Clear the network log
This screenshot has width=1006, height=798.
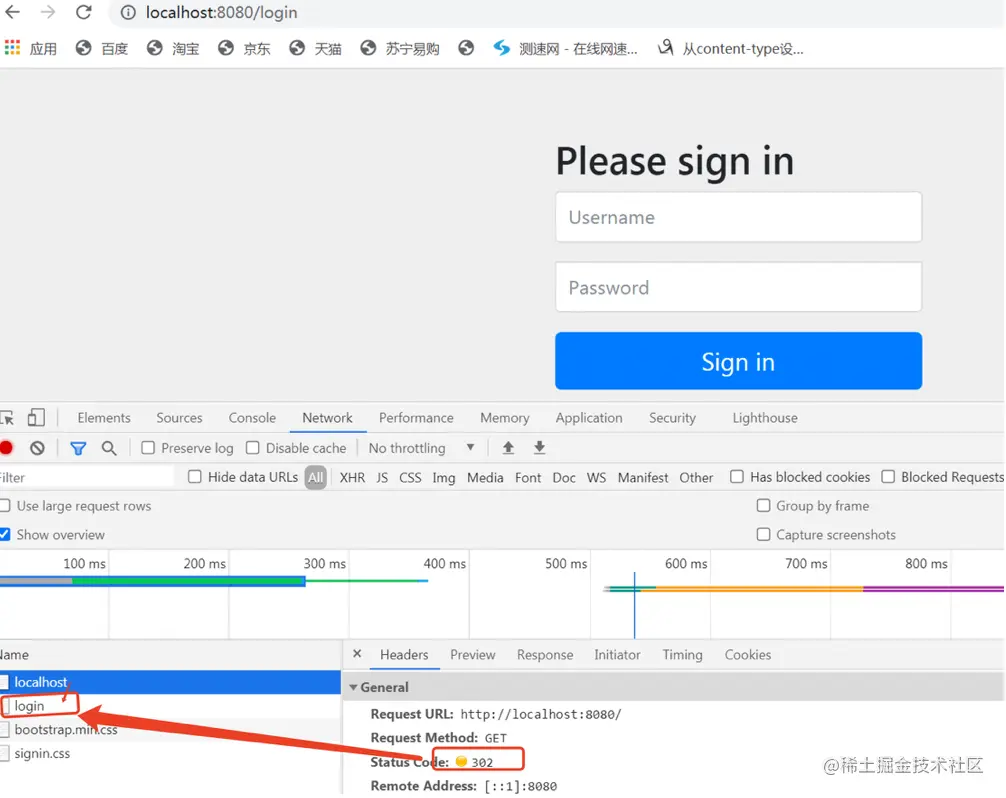(37, 448)
